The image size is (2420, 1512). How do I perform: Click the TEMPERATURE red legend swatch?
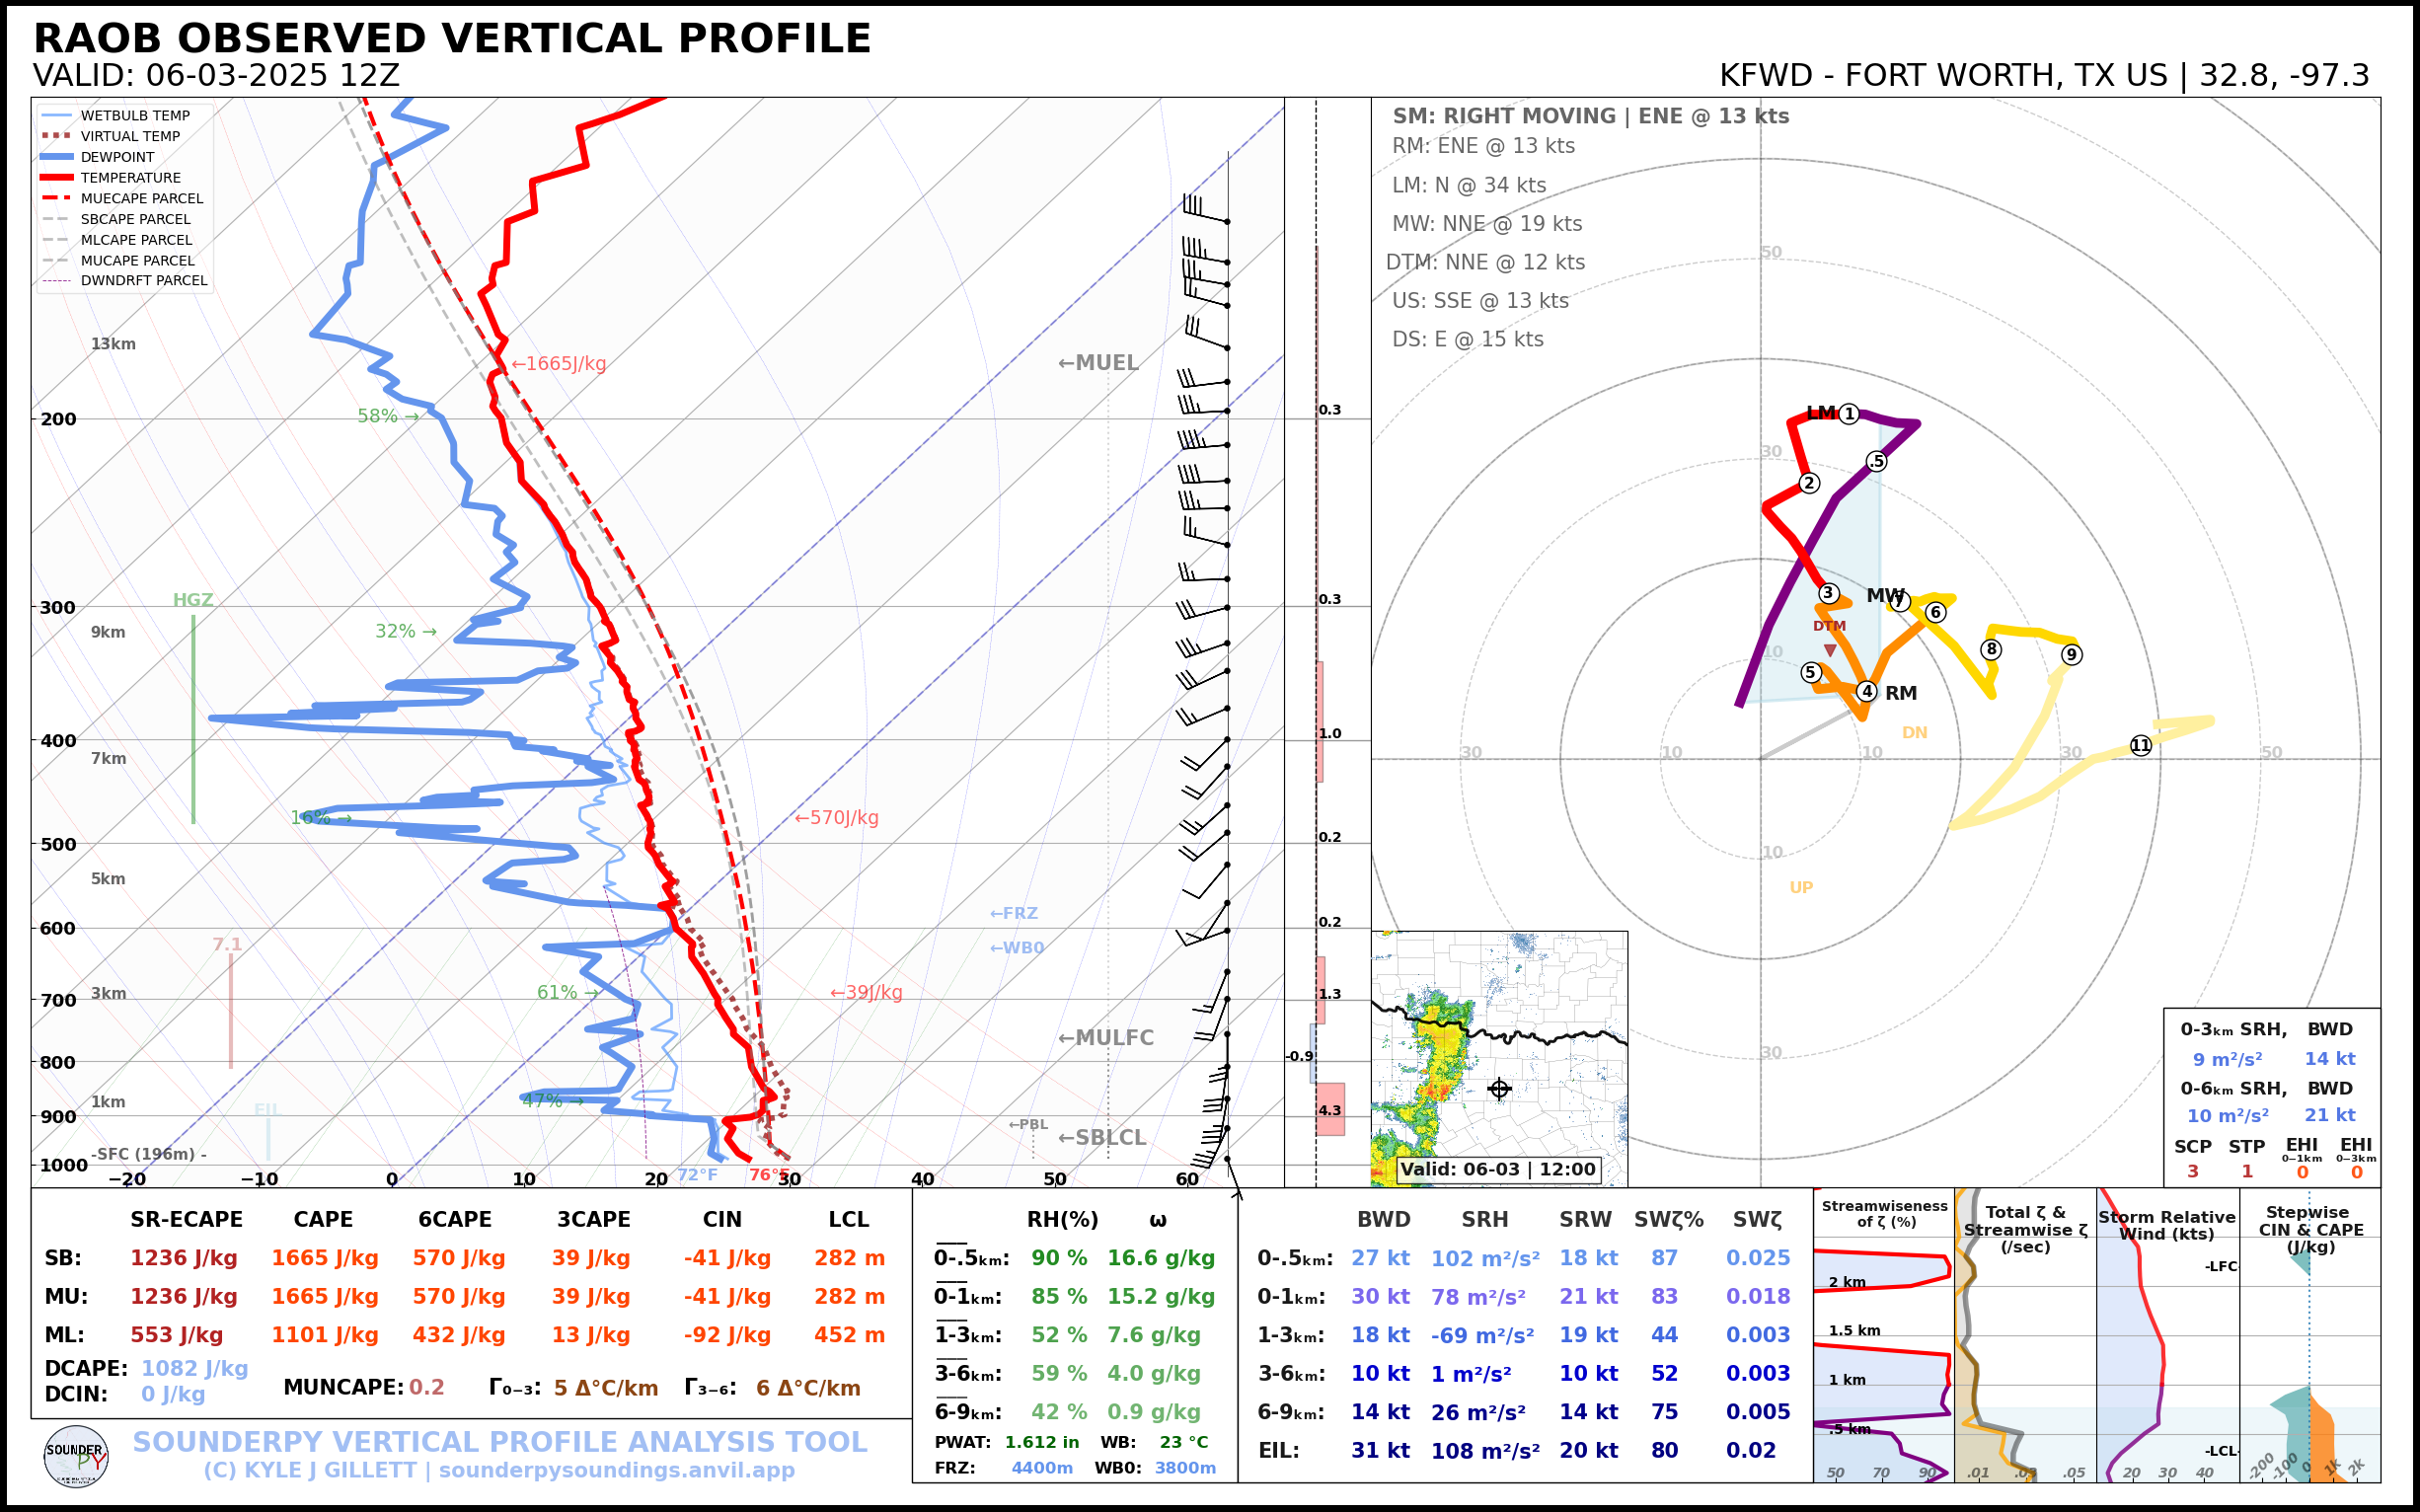(x=57, y=178)
